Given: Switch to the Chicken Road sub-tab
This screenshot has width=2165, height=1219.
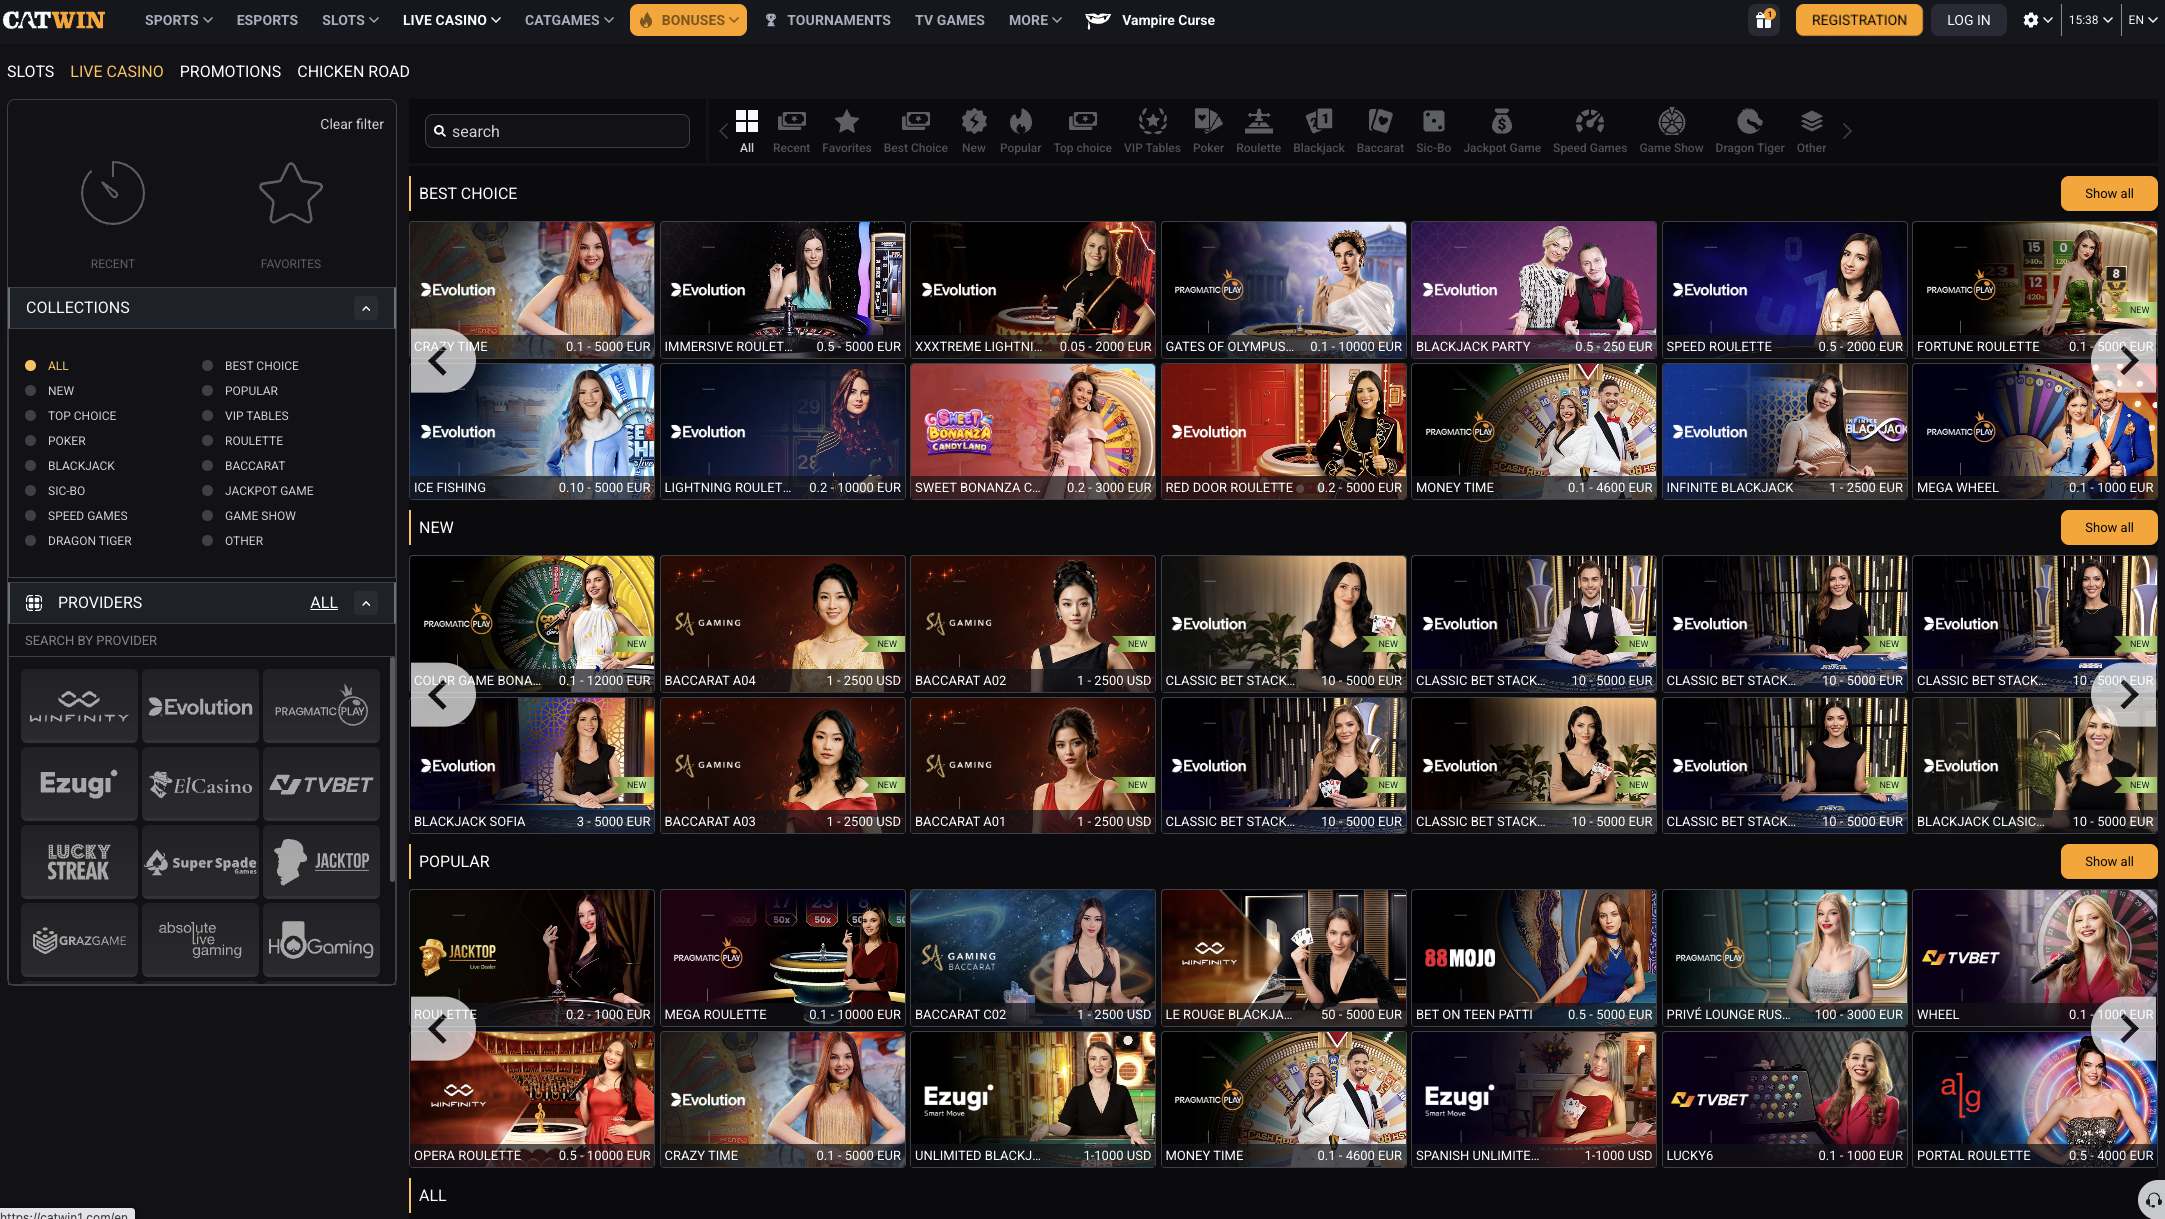Looking at the screenshot, I should click(x=353, y=72).
